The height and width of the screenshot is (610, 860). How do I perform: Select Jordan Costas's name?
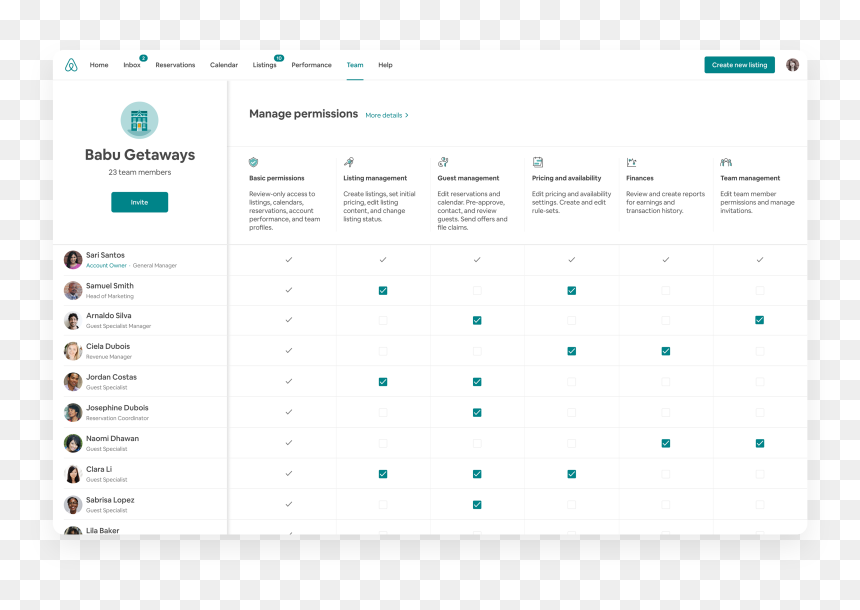coord(111,377)
